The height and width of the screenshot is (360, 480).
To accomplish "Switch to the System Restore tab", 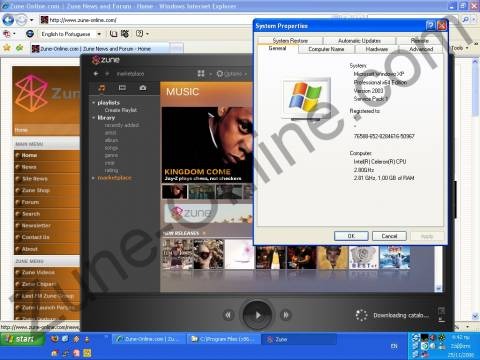I will (x=290, y=41).
